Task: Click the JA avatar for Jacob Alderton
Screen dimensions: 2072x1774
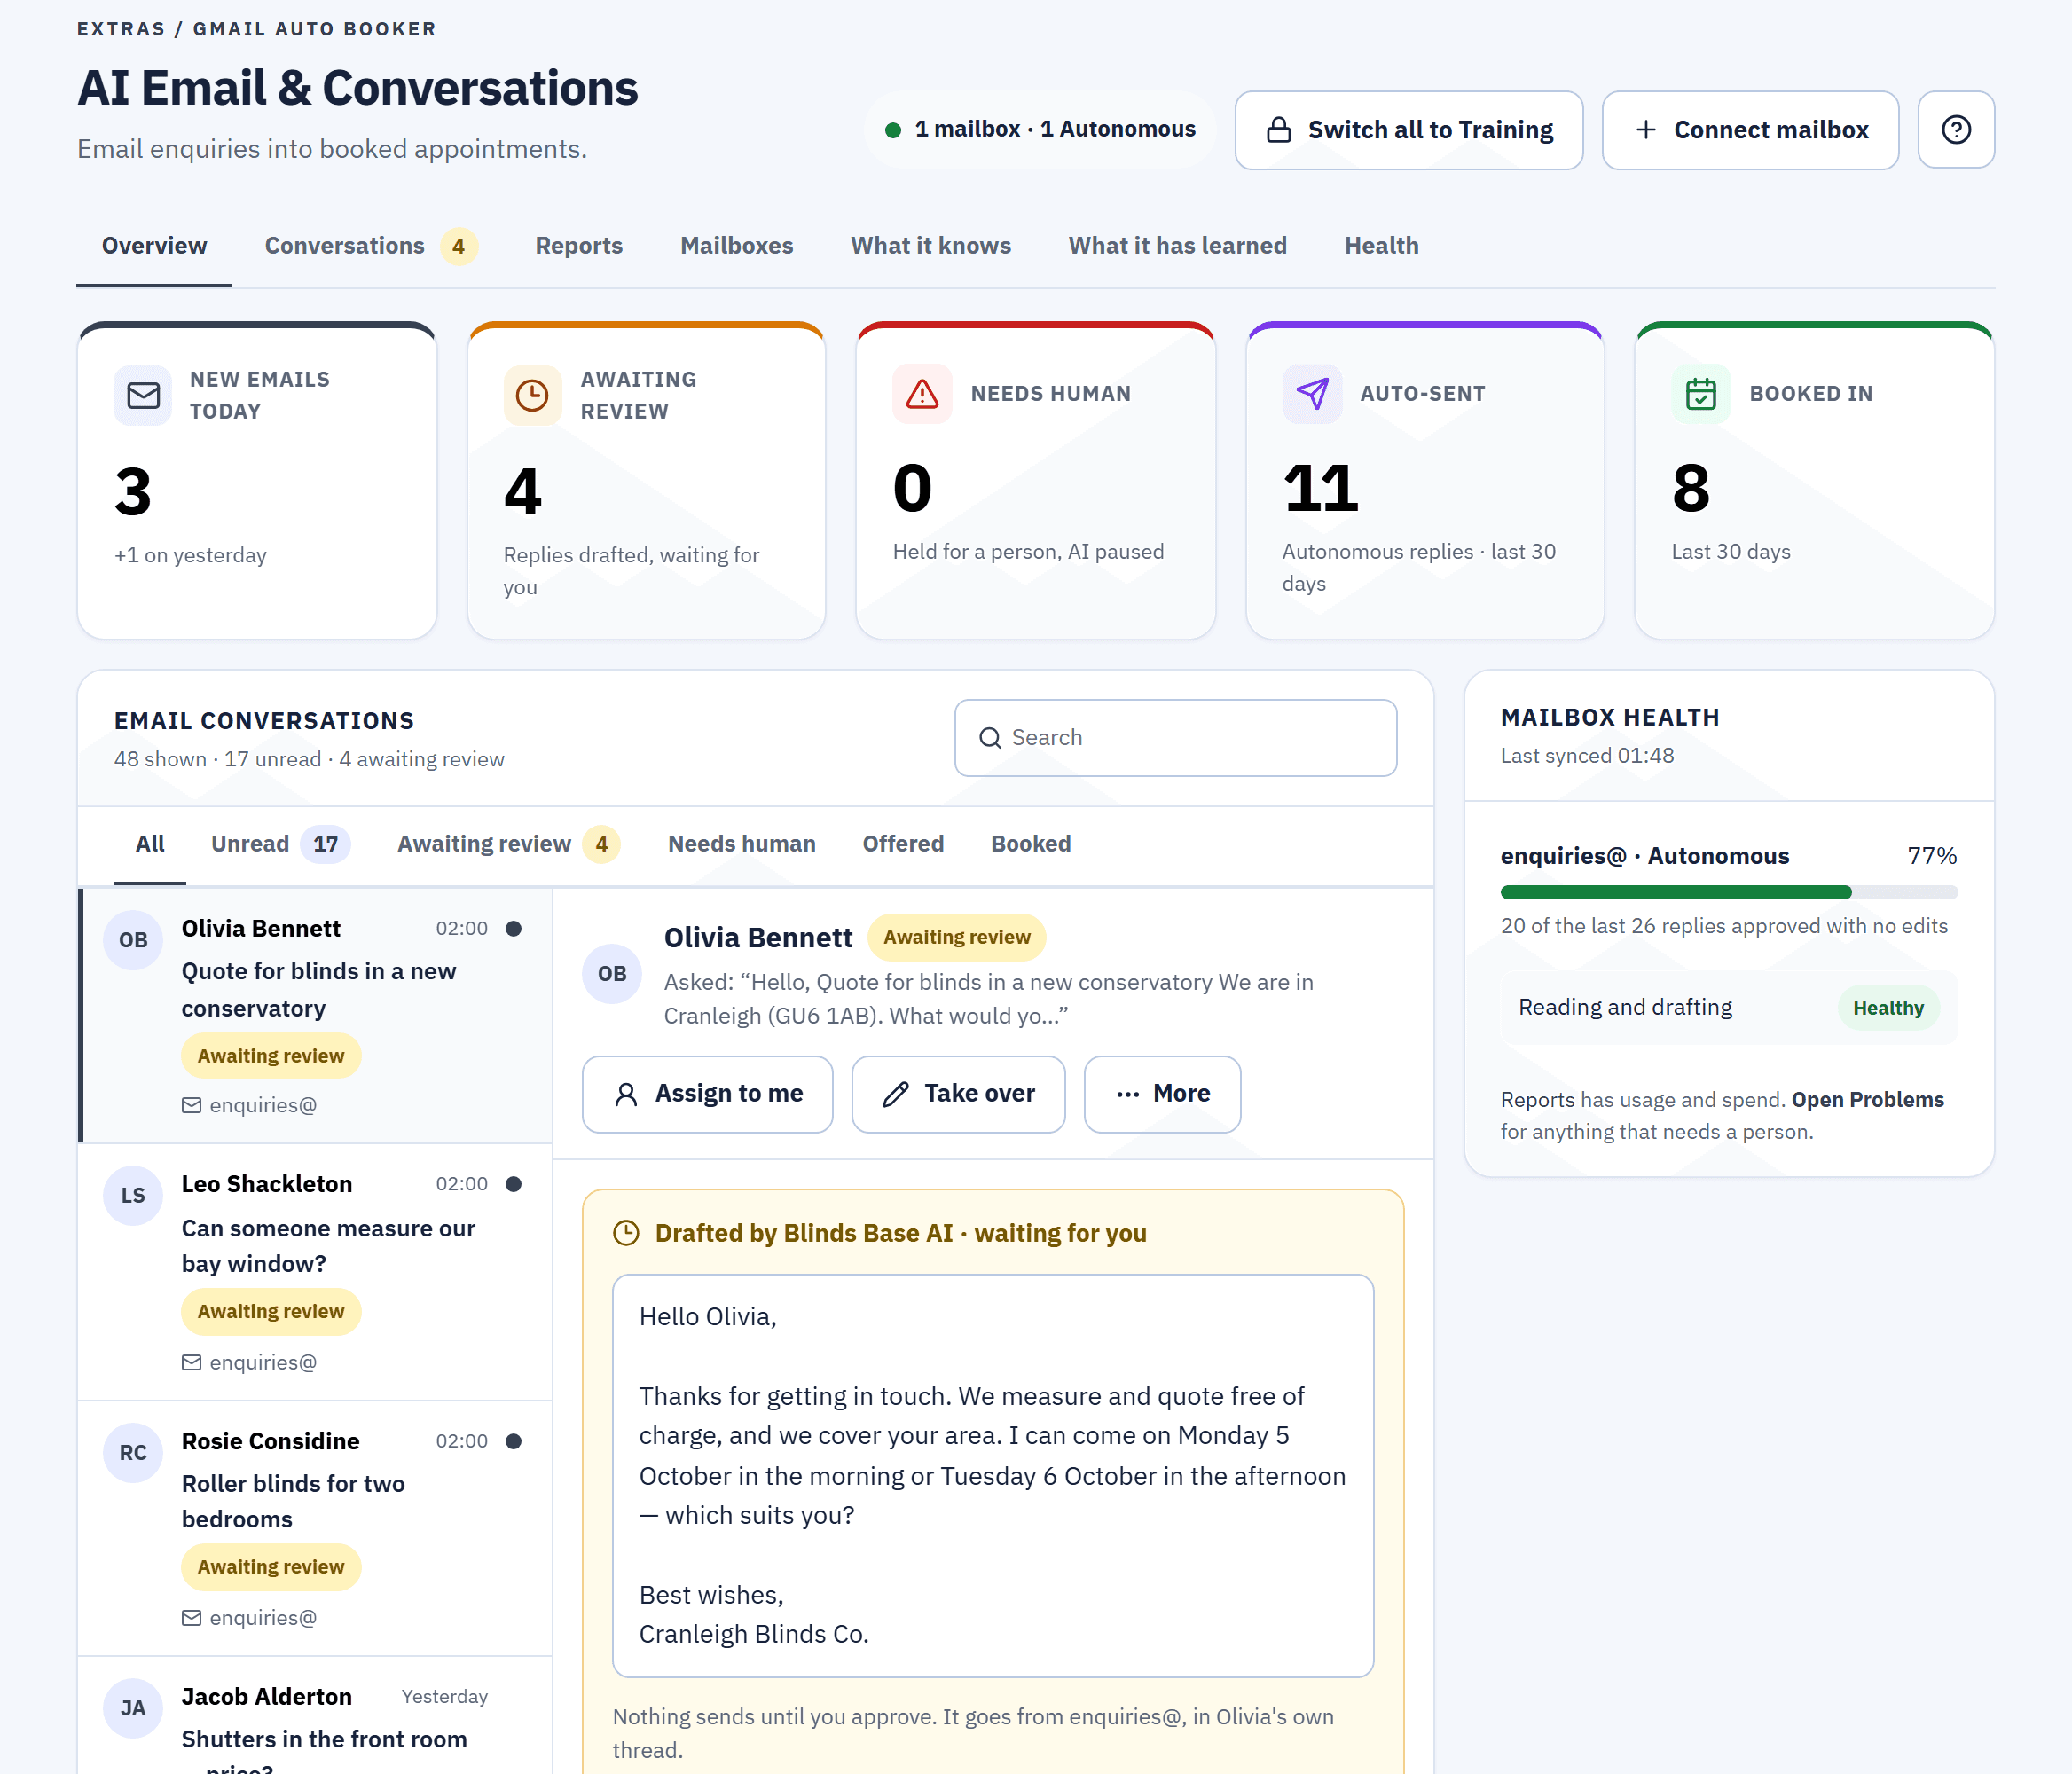Action: coord(133,1707)
